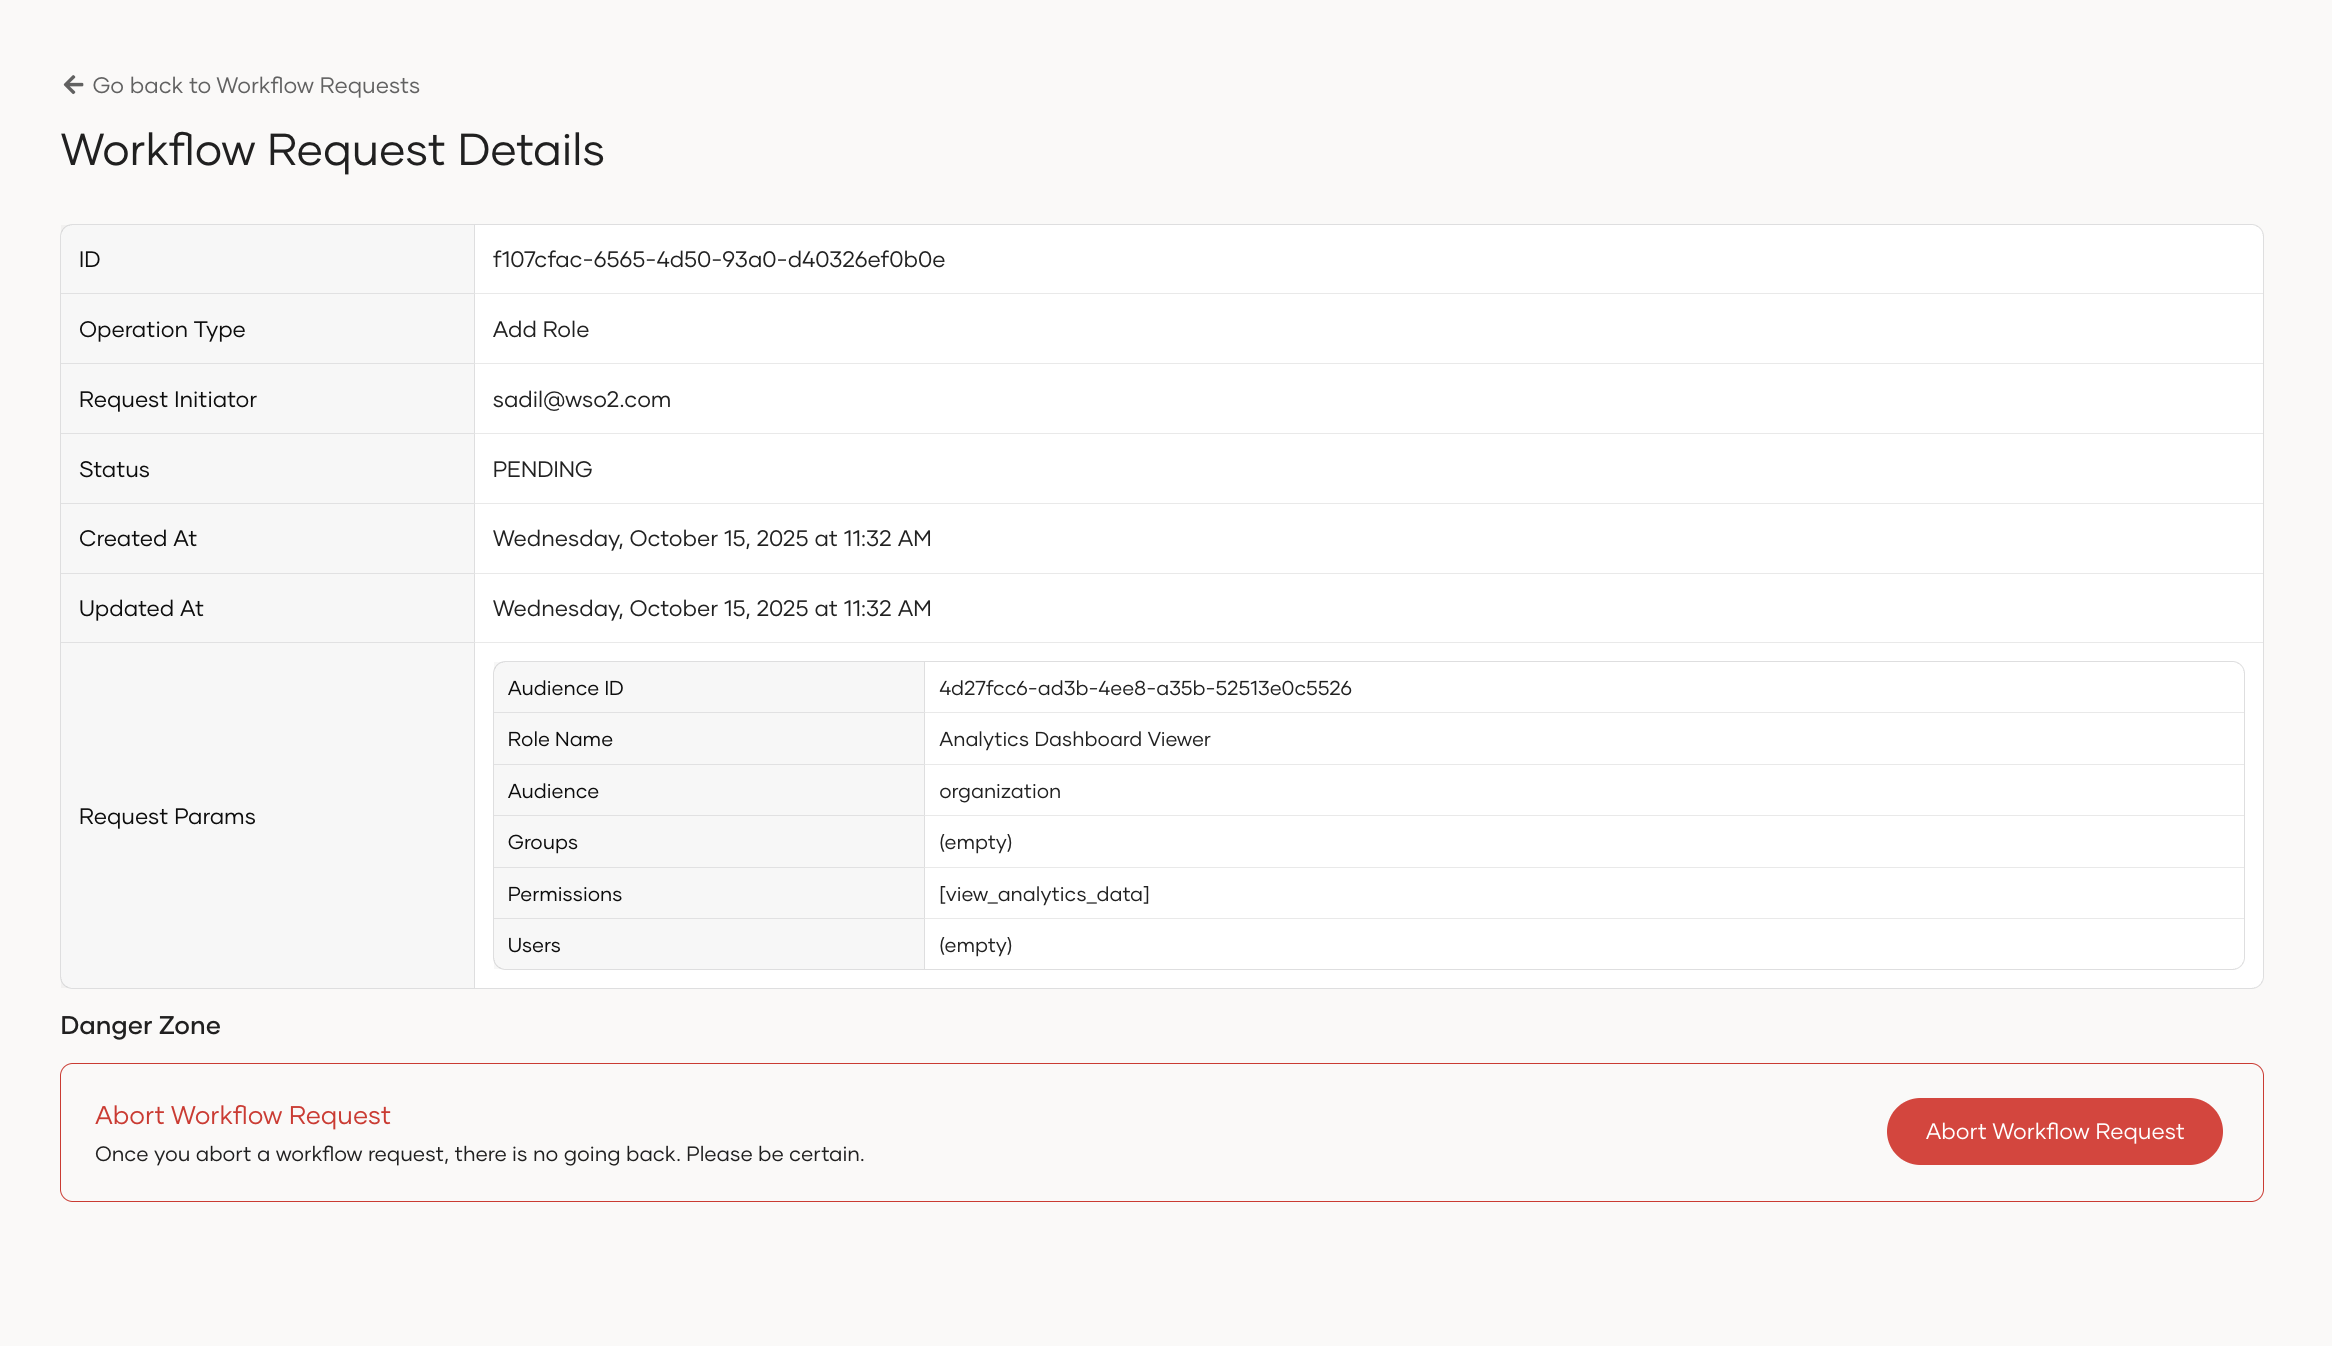Screen dimensions: 2332x1346
Task: Click the Danger Zone heading
Action: pyautogui.click(x=140, y=1026)
